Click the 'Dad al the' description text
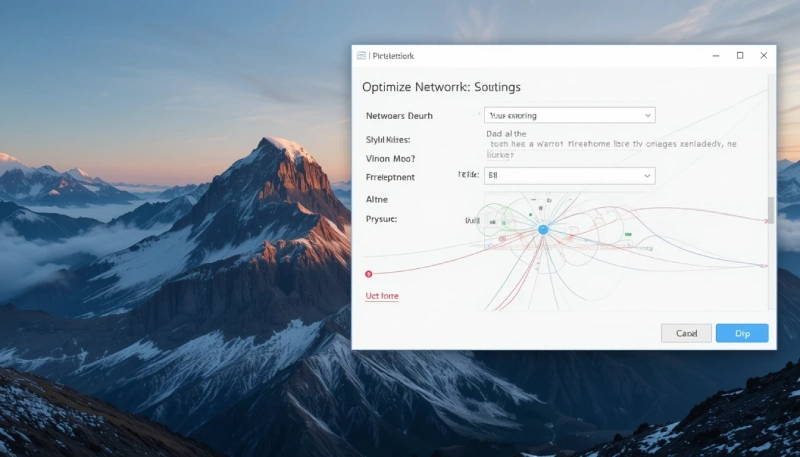 (506, 134)
